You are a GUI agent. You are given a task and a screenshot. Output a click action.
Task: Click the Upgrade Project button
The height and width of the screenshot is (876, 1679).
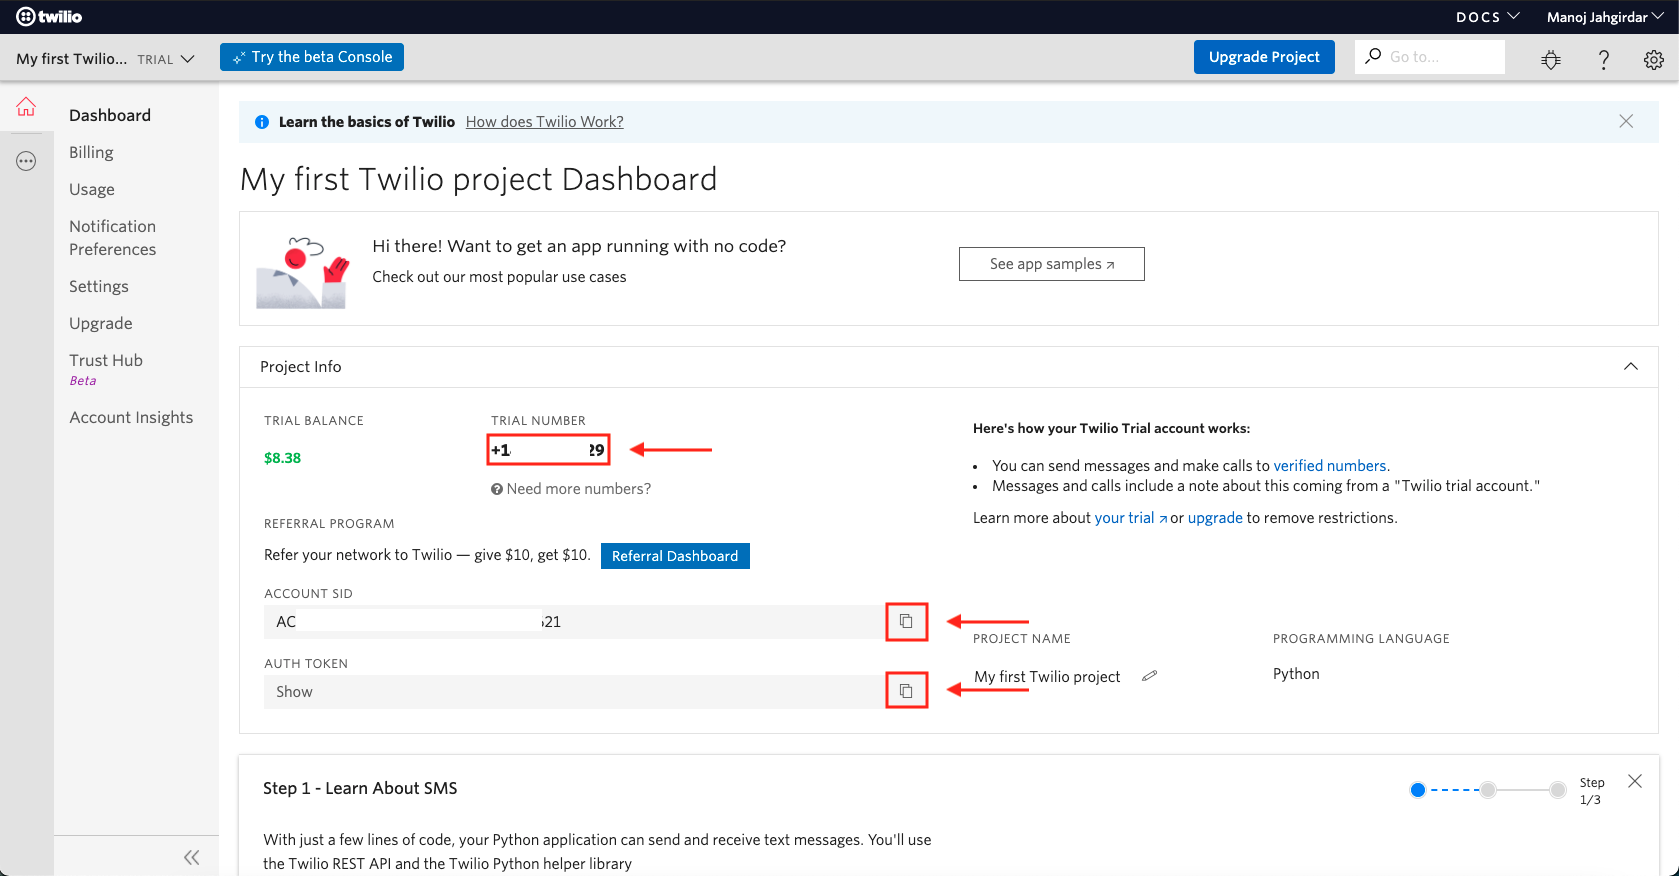(1264, 57)
